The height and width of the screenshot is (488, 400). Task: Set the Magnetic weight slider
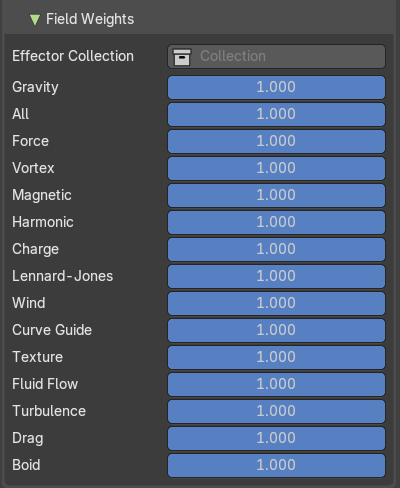pos(276,195)
